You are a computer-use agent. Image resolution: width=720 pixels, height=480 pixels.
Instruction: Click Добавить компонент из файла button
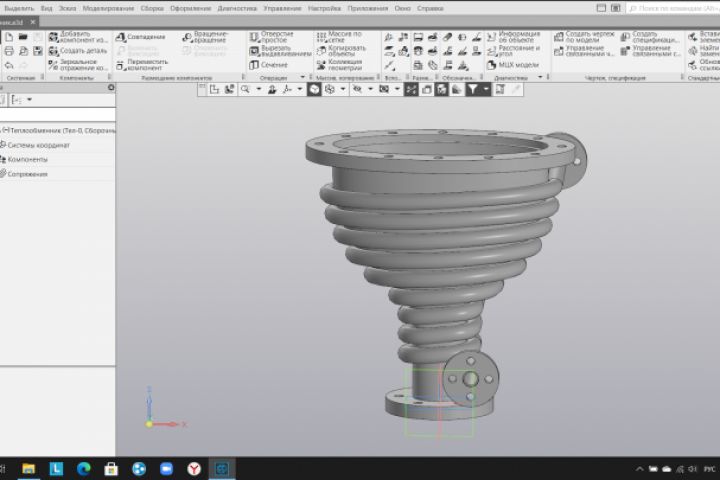point(78,37)
